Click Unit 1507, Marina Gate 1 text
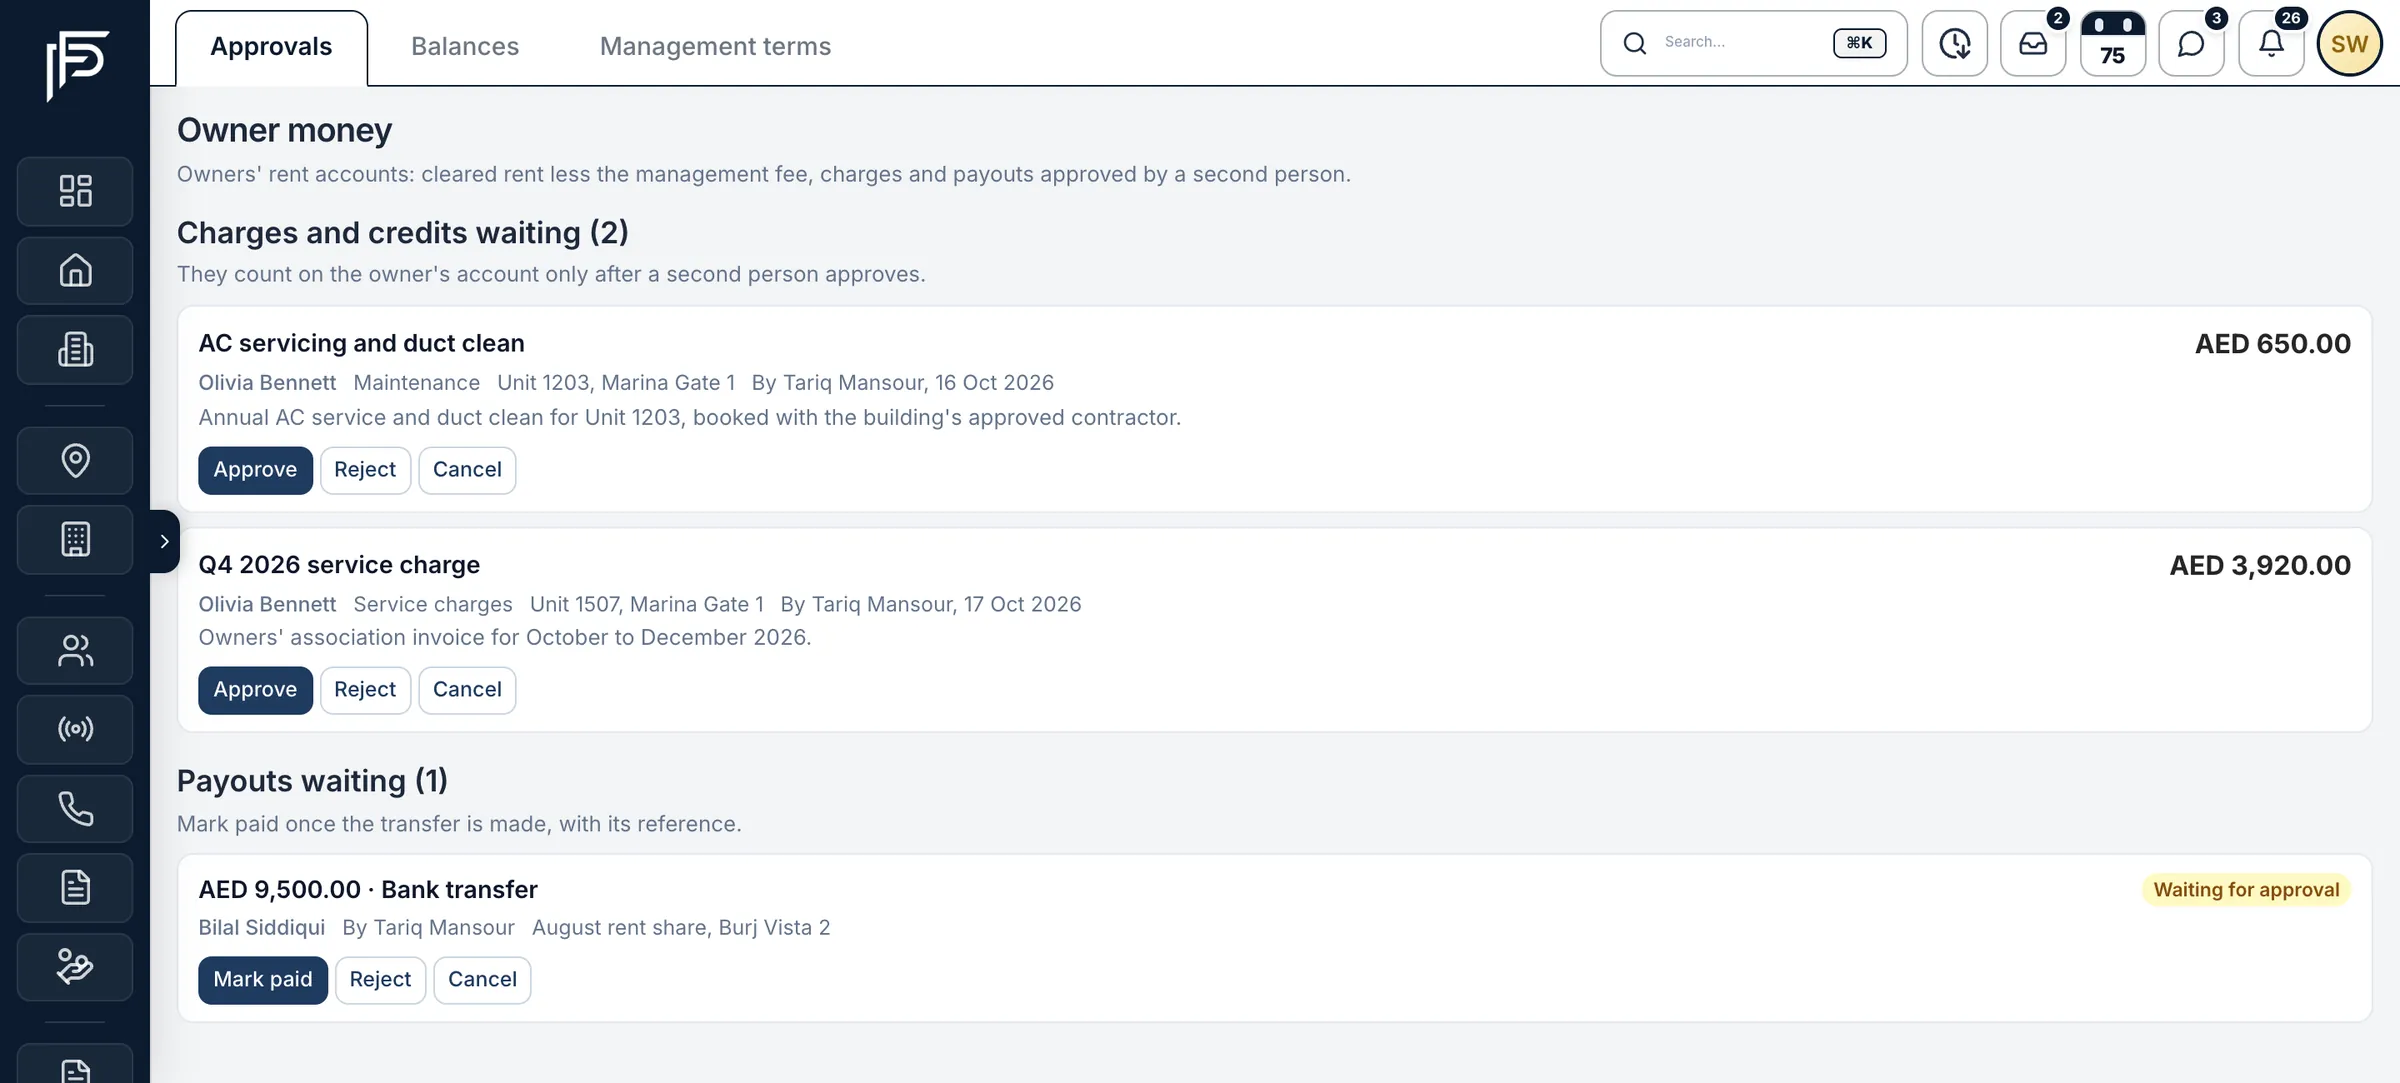Viewport: 2400px width, 1083px height. pos(647,605)
